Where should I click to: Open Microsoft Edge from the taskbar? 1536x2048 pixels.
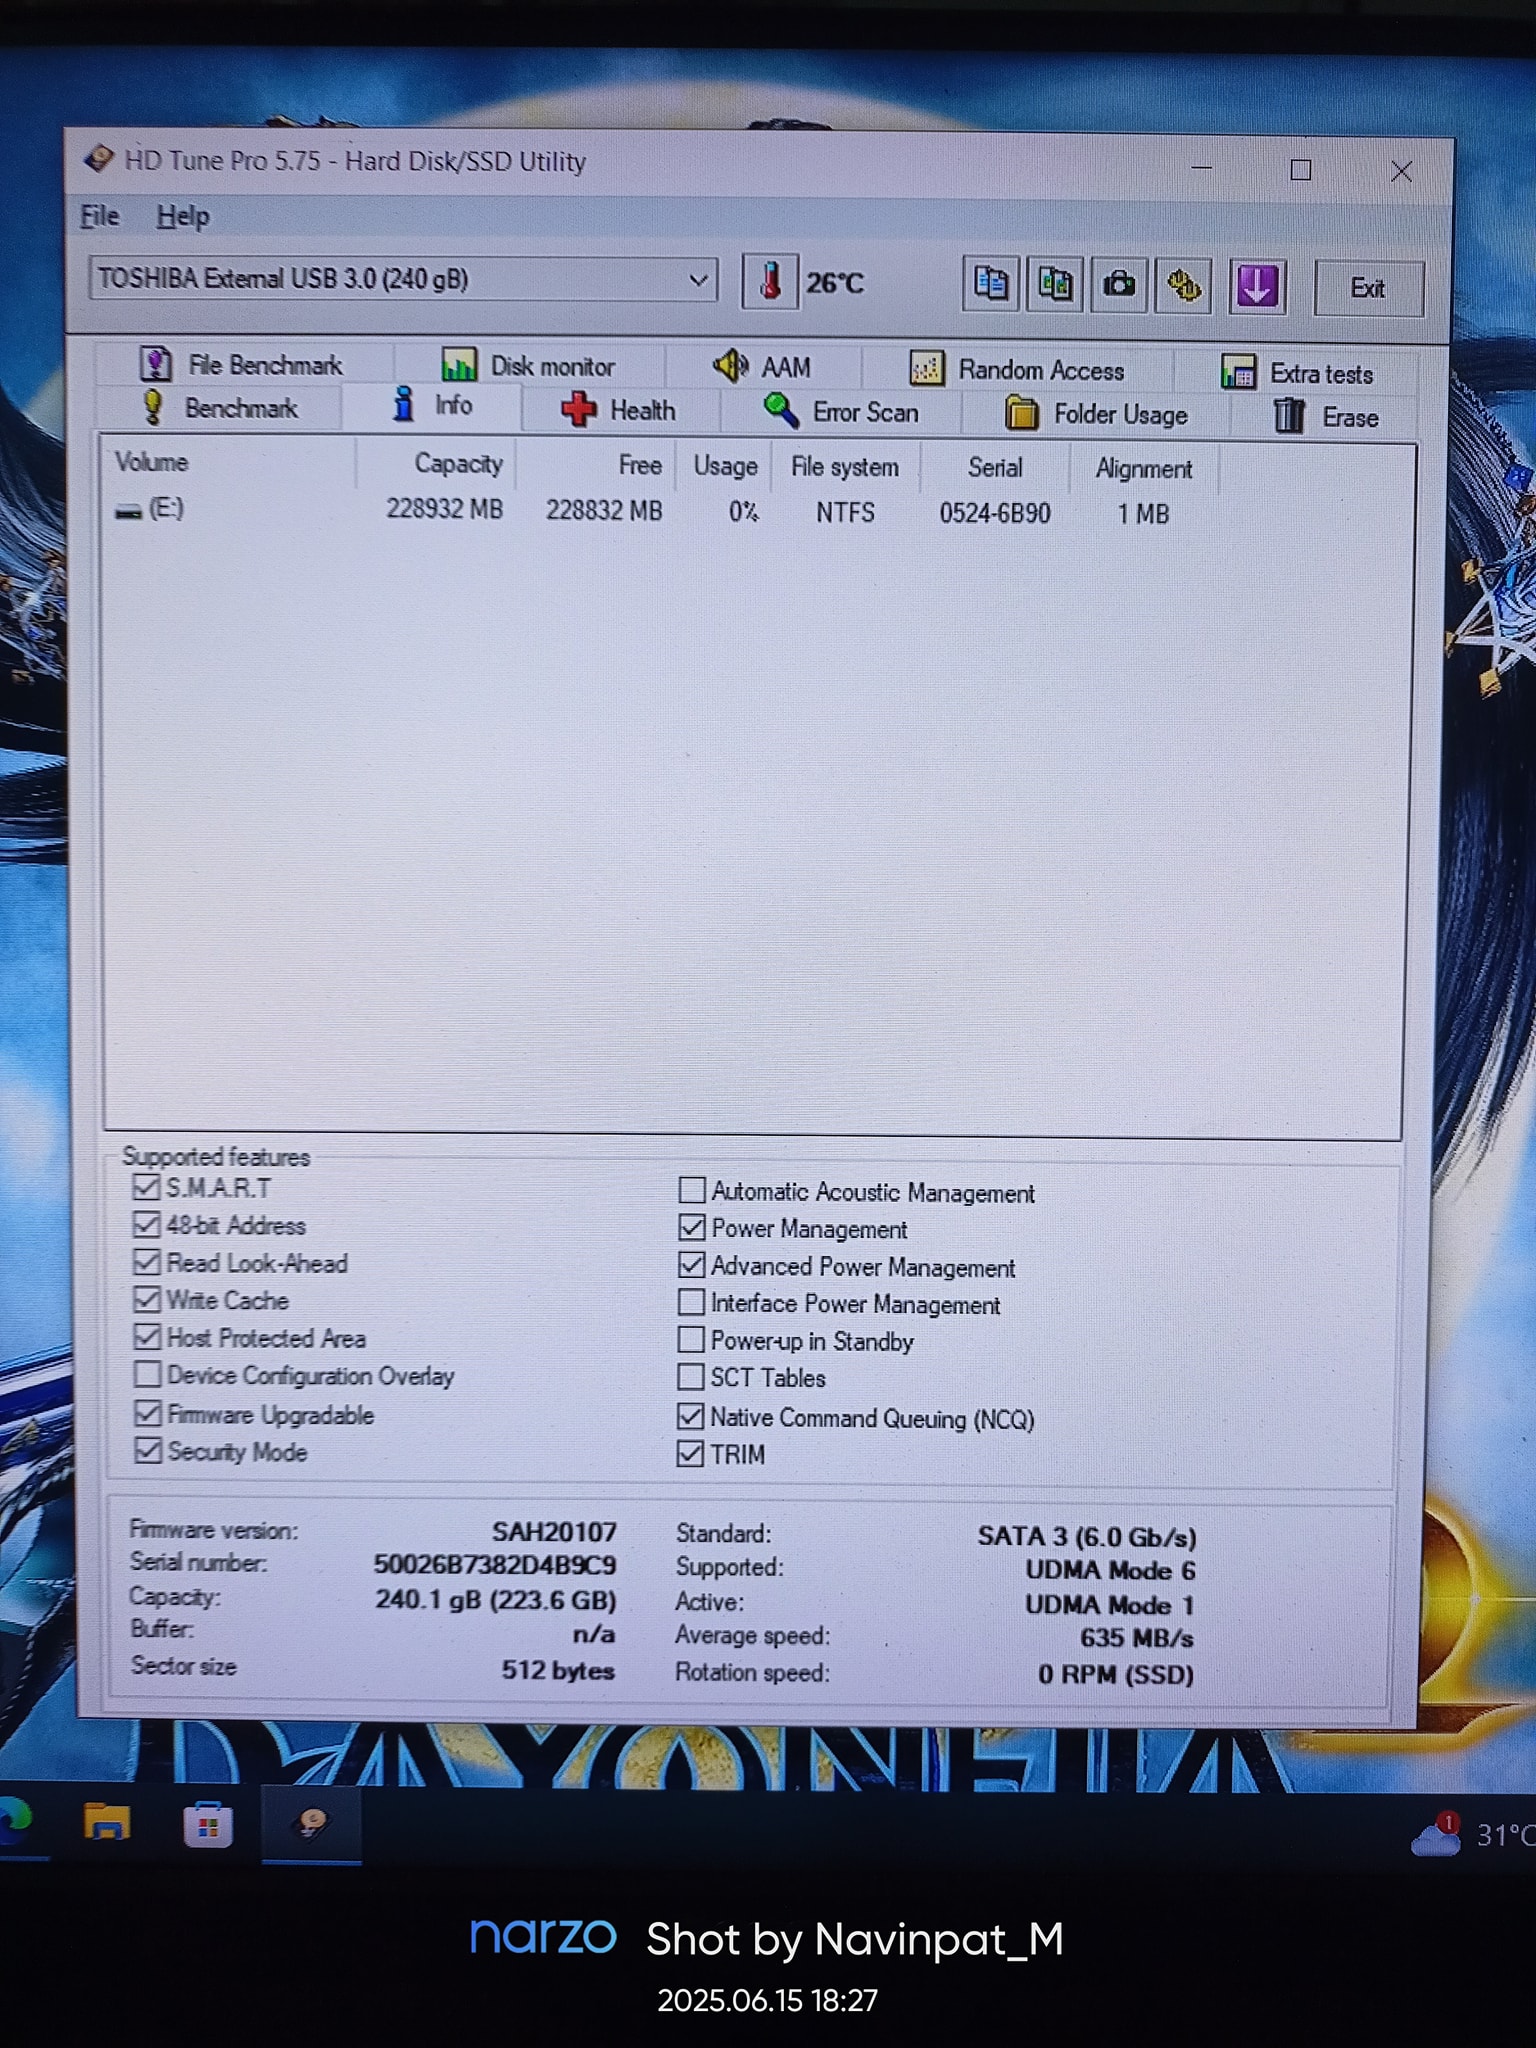(14, 1821)
